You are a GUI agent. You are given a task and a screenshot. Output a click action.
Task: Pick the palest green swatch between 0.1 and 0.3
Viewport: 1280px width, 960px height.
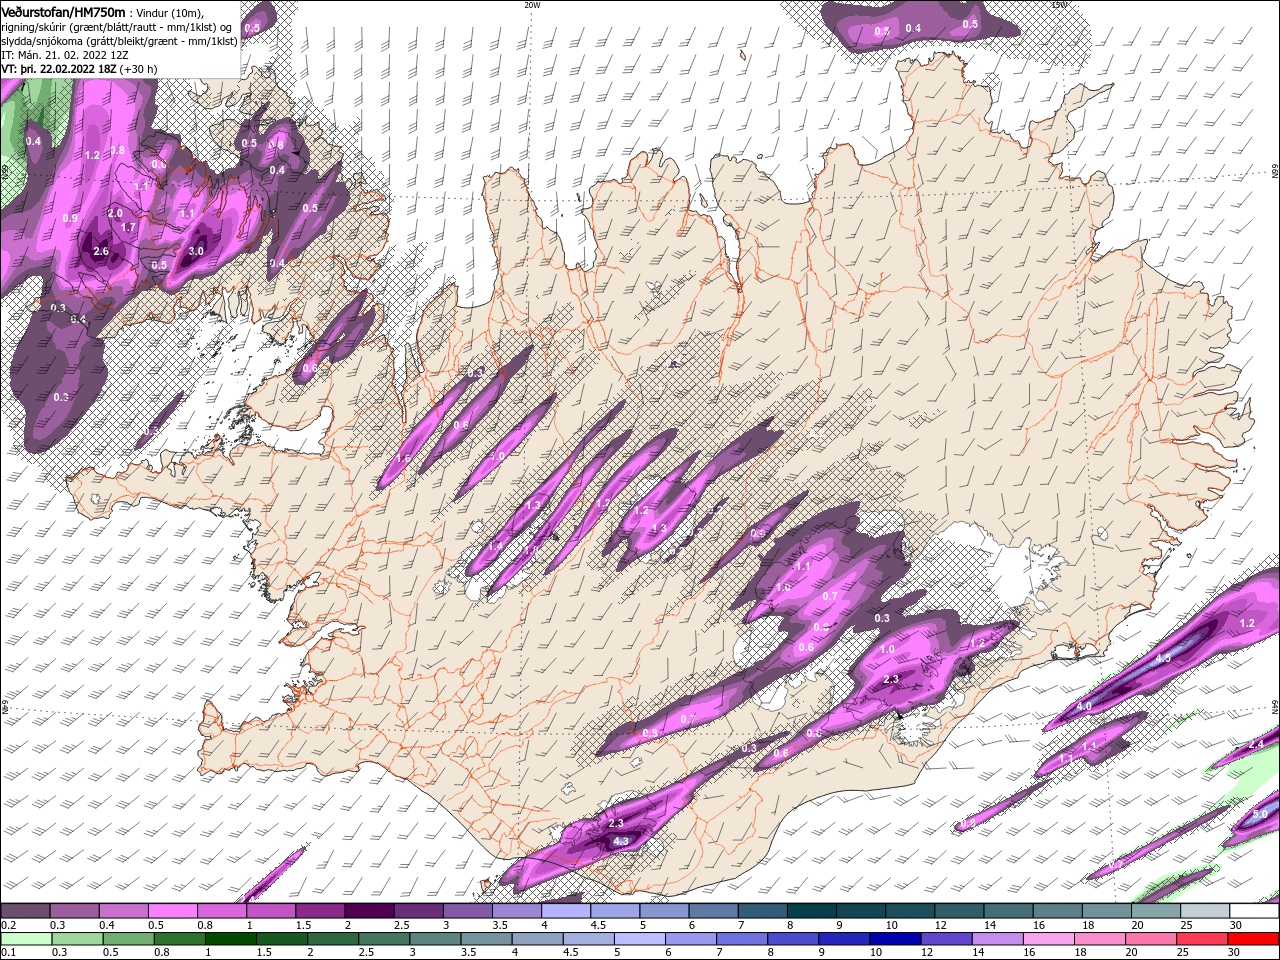coord(26,938)
